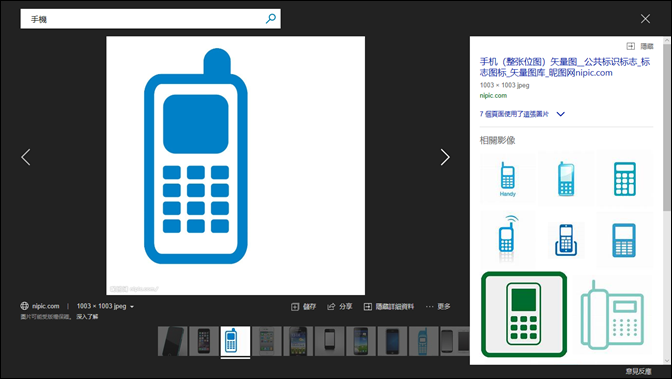Close the image viewer with X
The width and height of the screenshot is (672, 379).
[x=645, y=18]
